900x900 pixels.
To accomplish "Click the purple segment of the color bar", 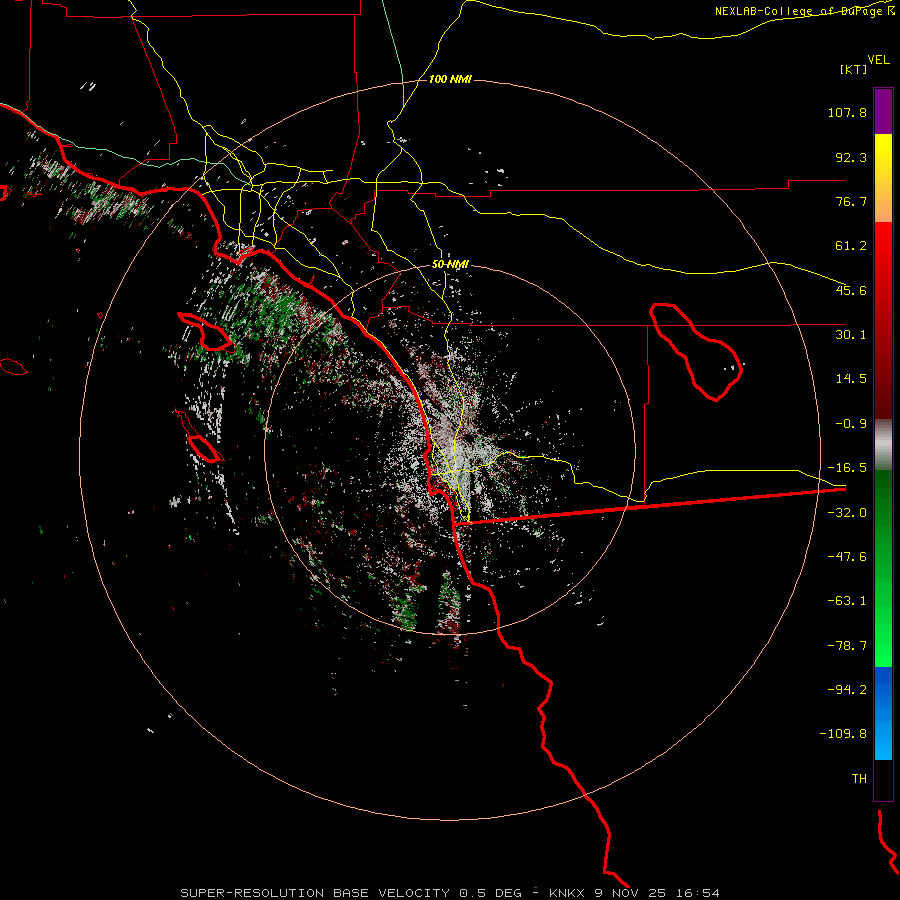I will coord(883,111).
